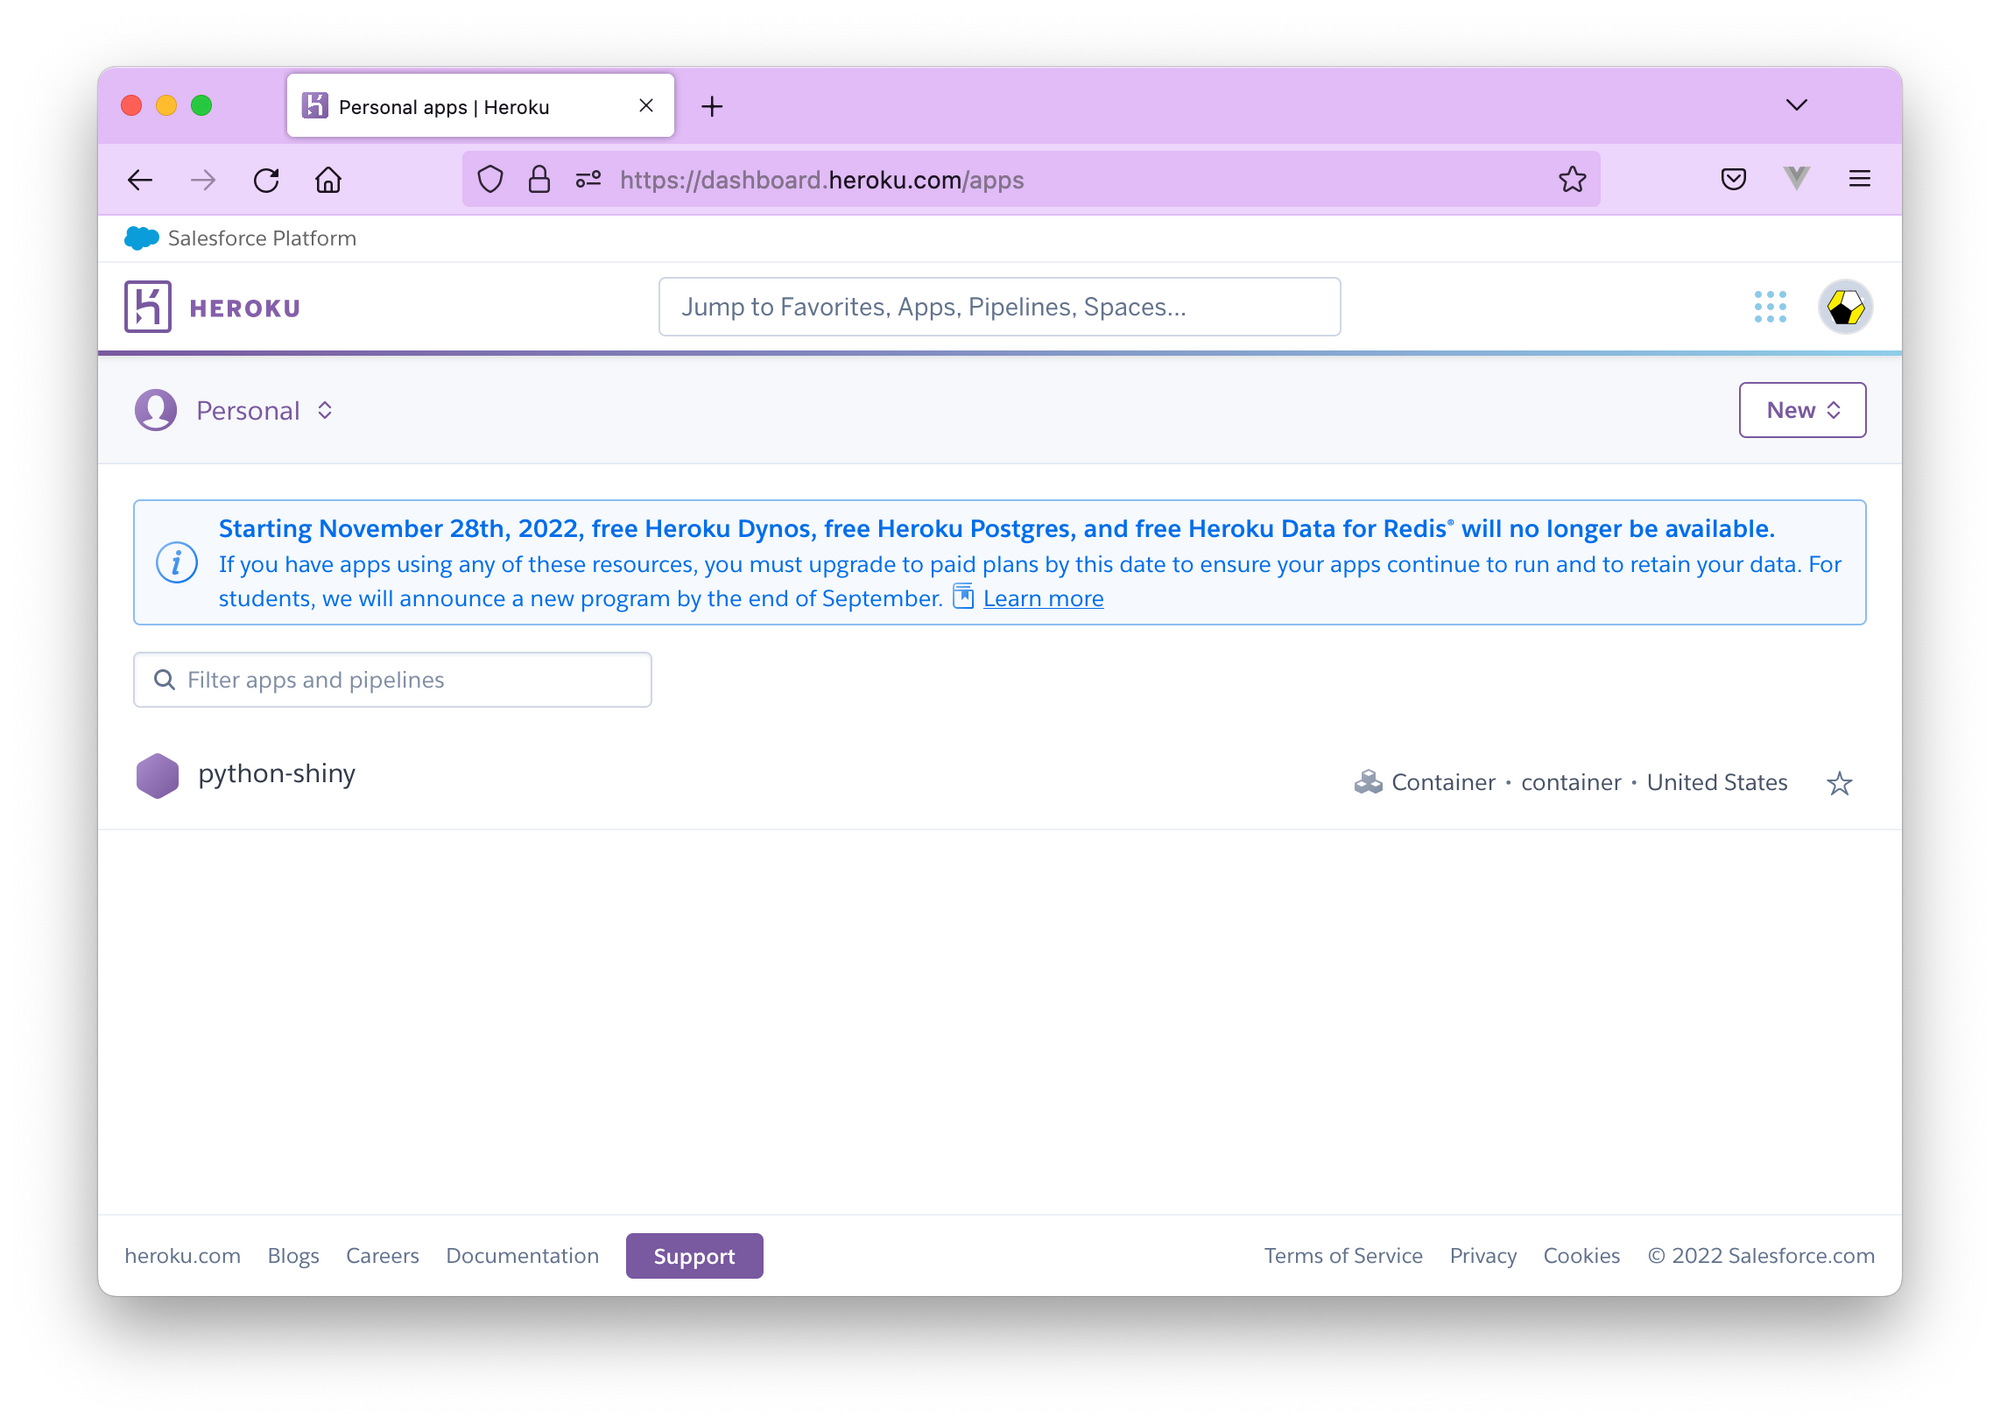Click the Vue devtools extension icon
This screenshot has width=2000, height=1426.
(1797, 179)
